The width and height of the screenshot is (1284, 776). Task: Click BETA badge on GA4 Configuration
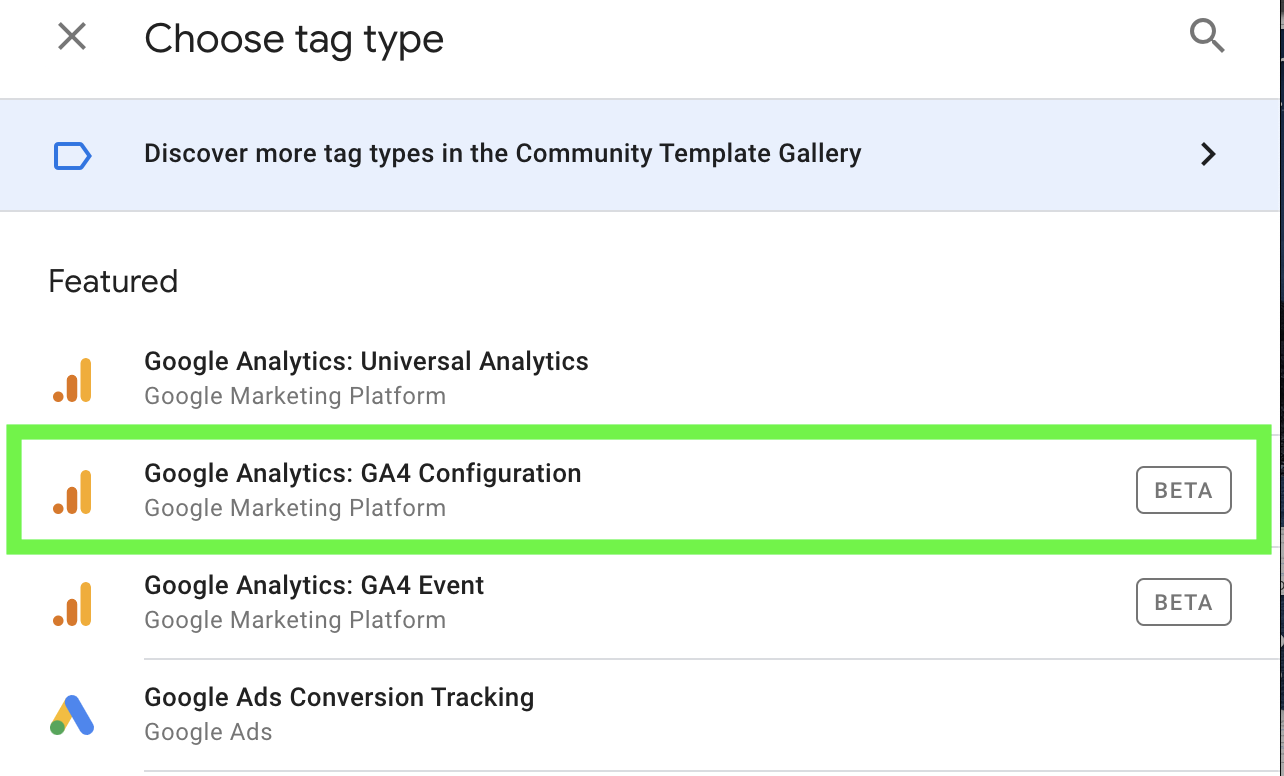tap(1184, 491)
